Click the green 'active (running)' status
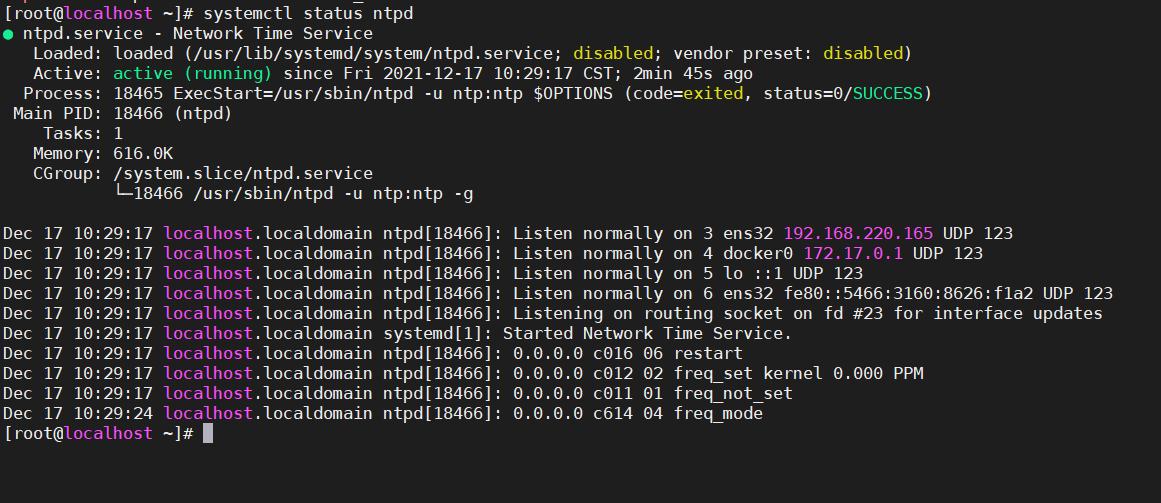Image resolution: width=1161 pixels, height=503 pixels. click(x=193, y=73)
